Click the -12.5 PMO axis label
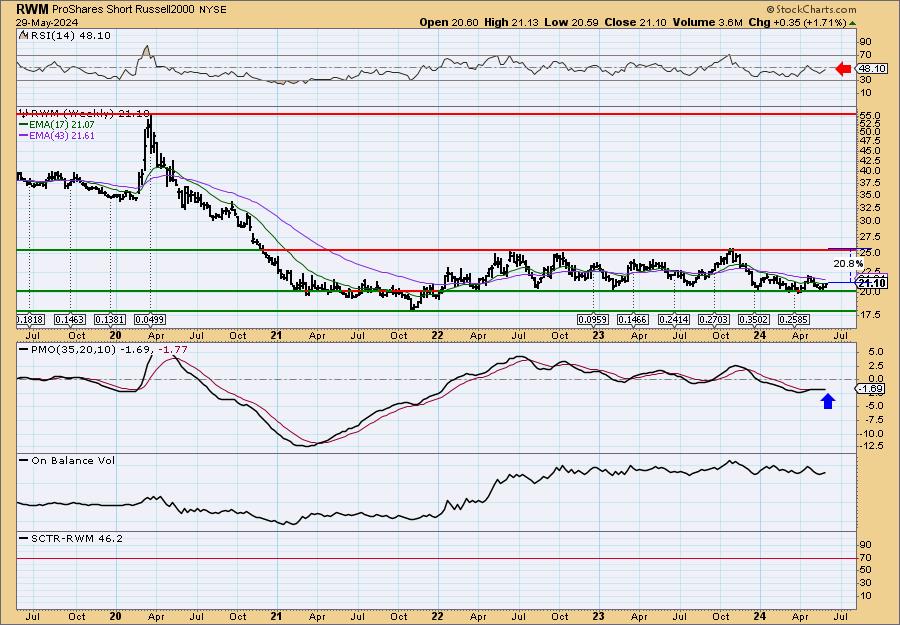Screen dimensions: 900x625 tap(871, 446)
